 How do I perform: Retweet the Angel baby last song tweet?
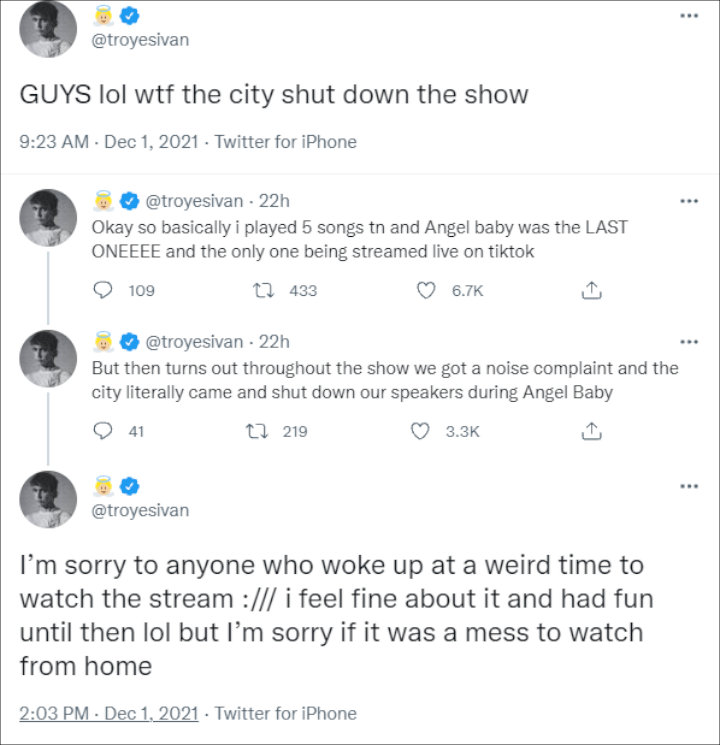[x=267, y=290]
